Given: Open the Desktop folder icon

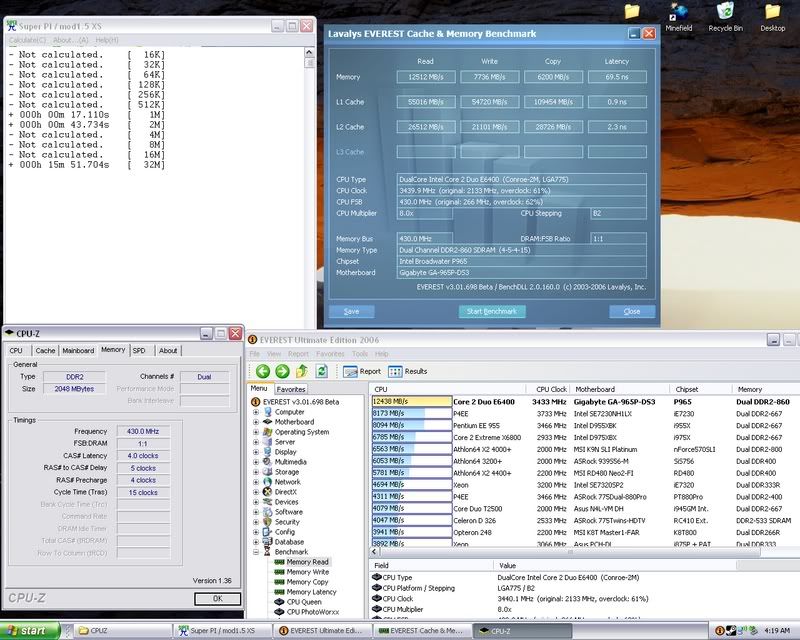Looking at the screenshot, I should tap(772, 18).
